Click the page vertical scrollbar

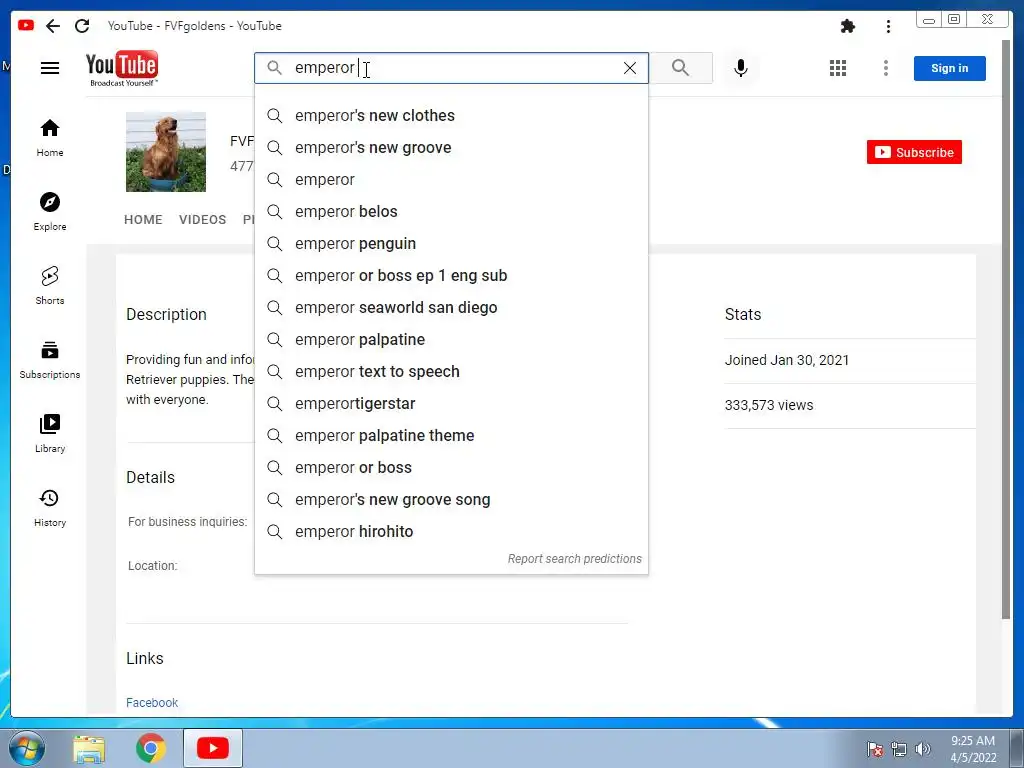pos(1006,330)
